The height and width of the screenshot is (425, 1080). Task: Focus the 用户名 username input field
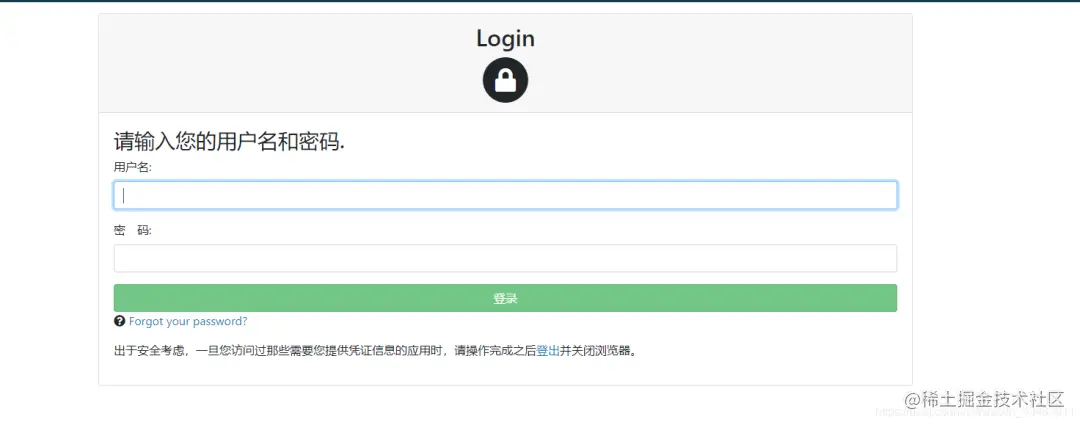coord(505,195)
